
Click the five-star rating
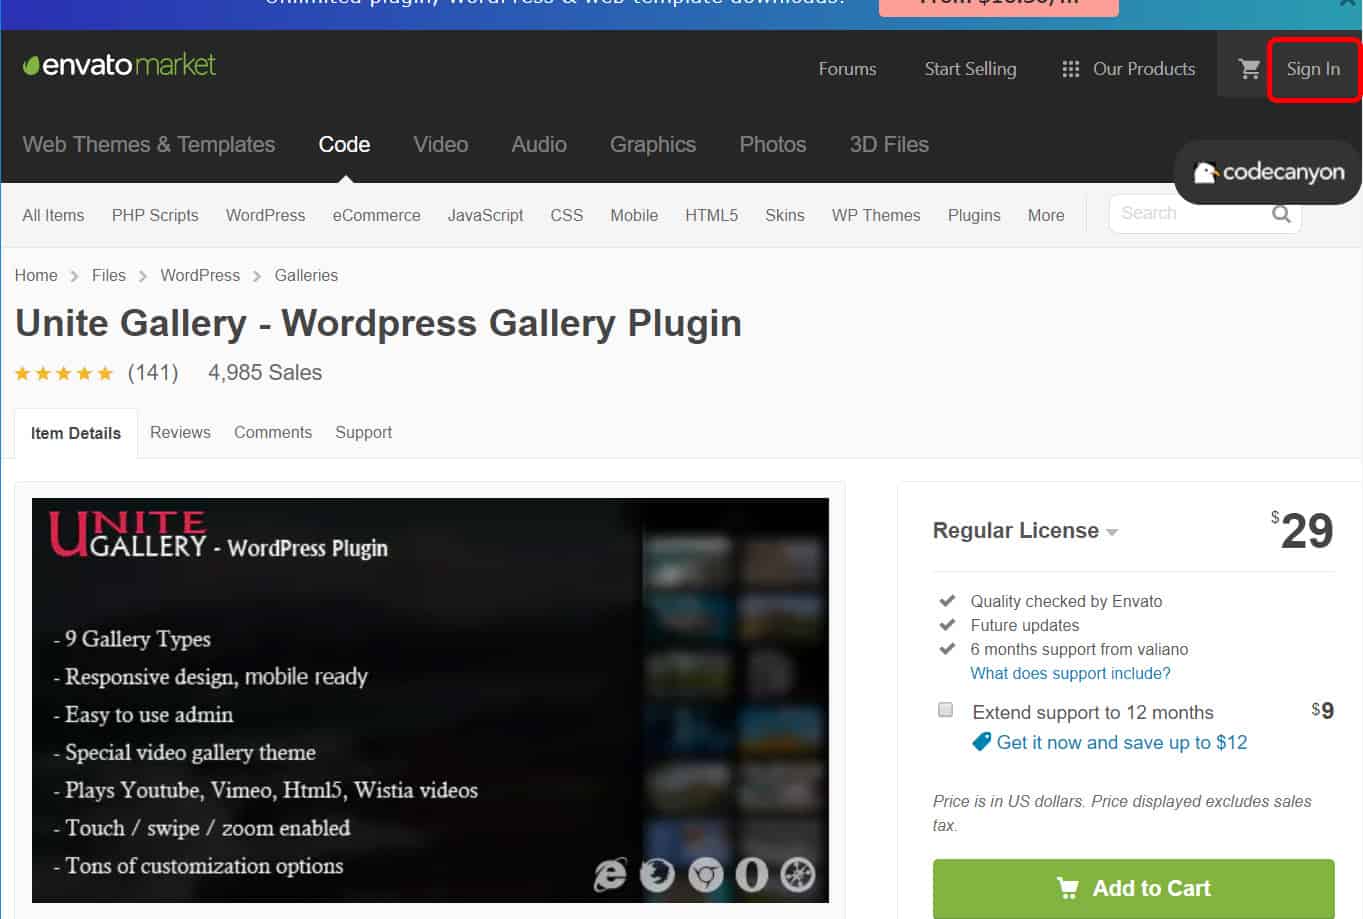tap(64, 373)
